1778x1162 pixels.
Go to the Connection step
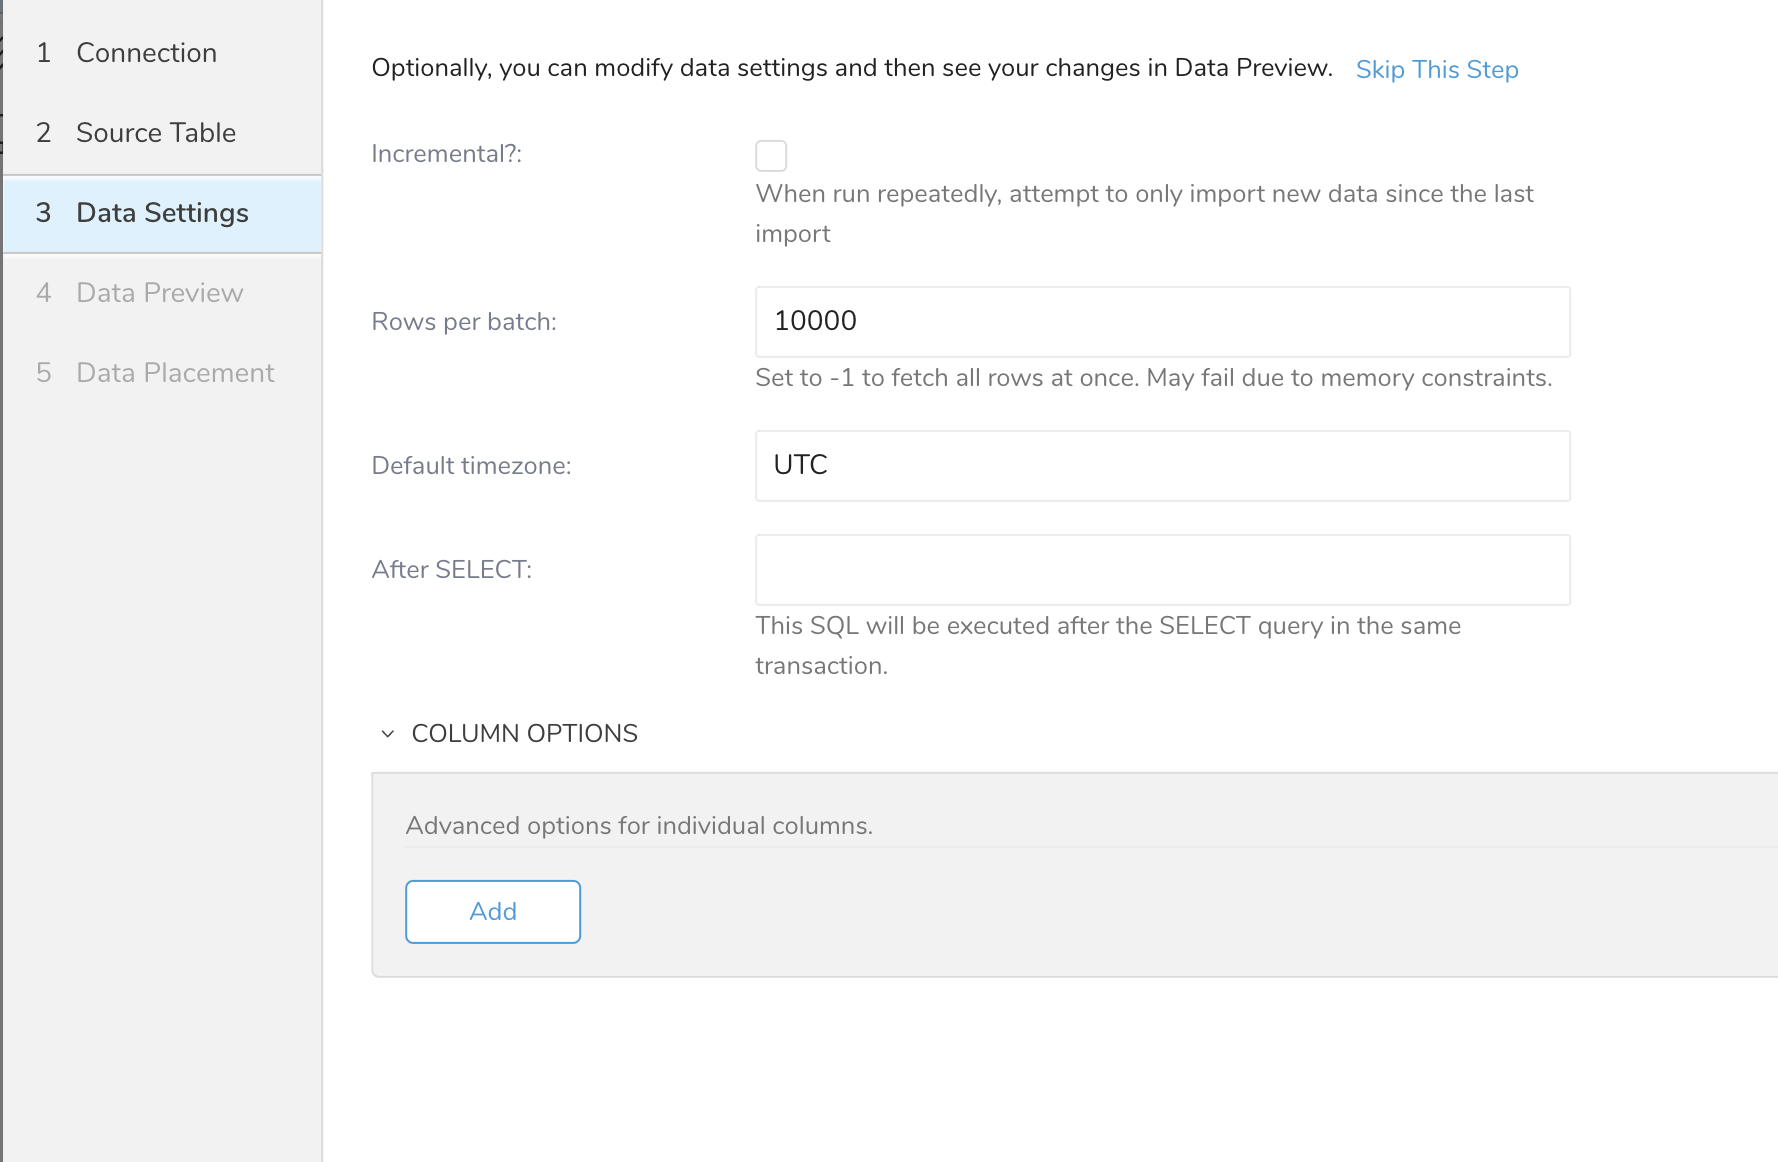[x=146, y=53]
